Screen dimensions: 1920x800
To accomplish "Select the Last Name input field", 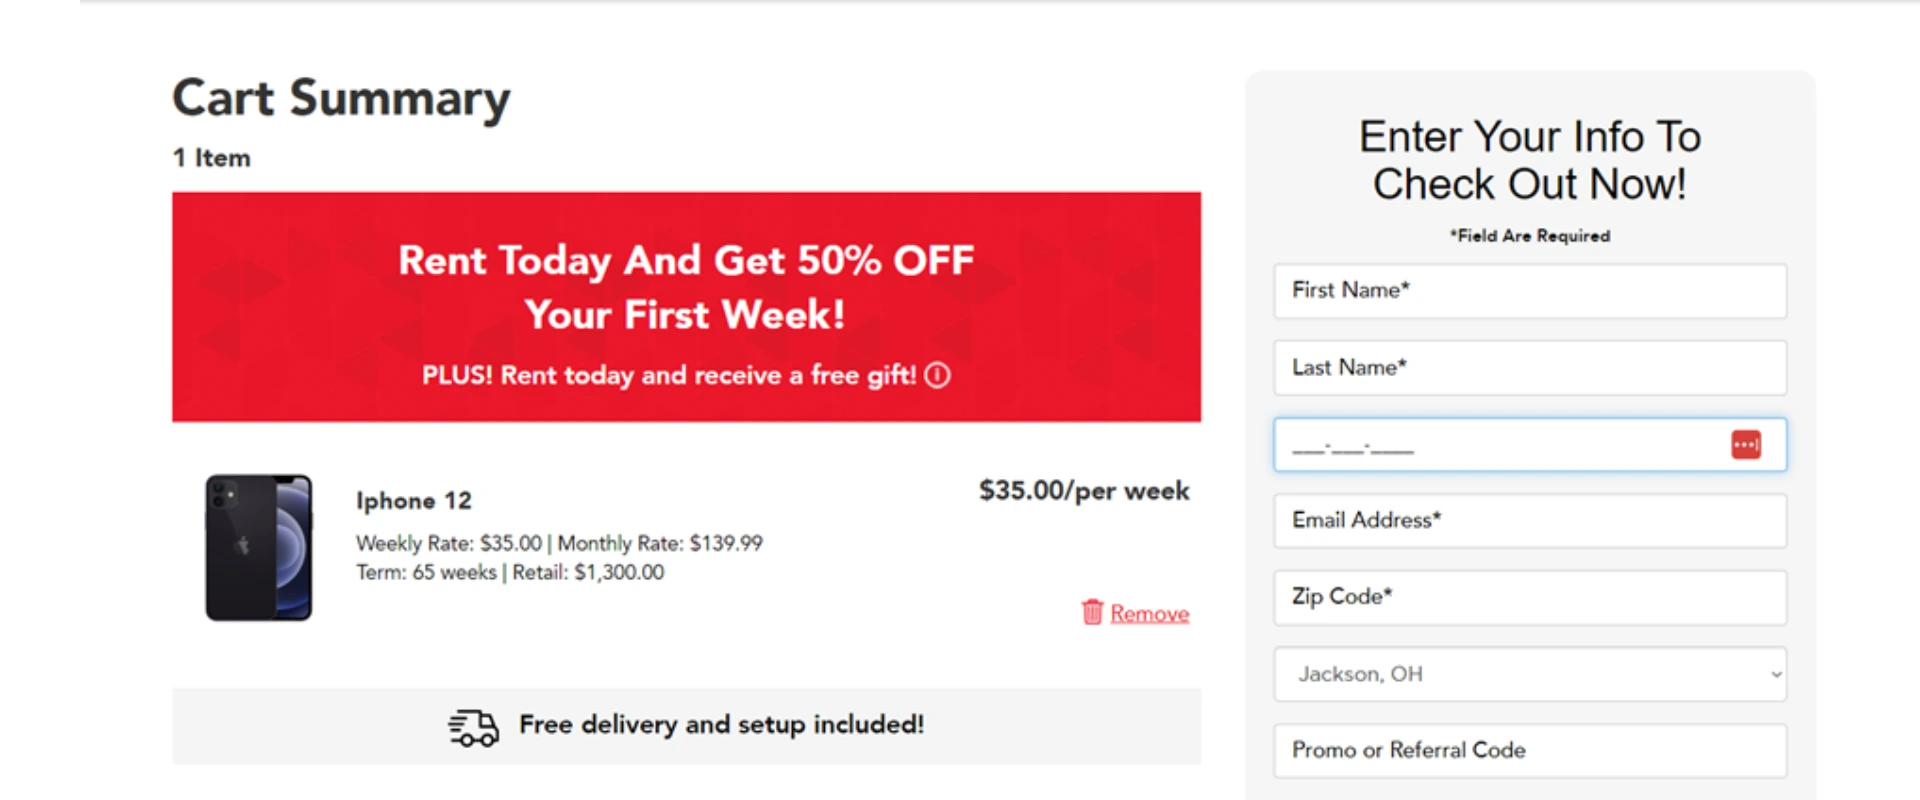I will (x=1529, y=368).
